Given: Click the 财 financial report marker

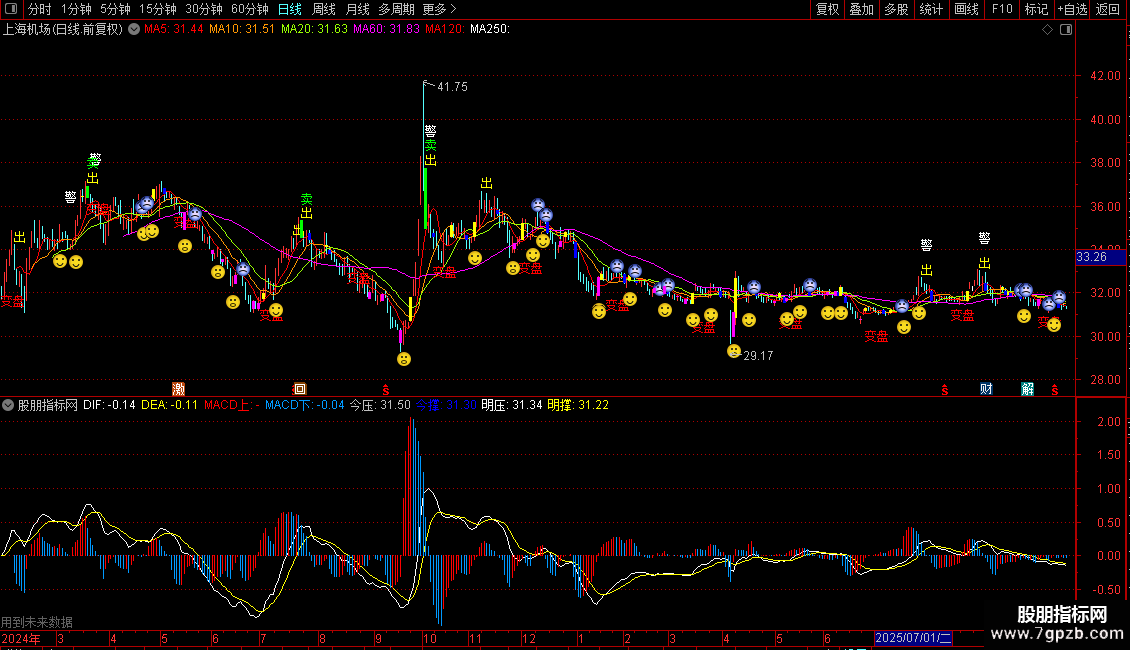Looking at the screenshot, I should [x=986, y=388].
